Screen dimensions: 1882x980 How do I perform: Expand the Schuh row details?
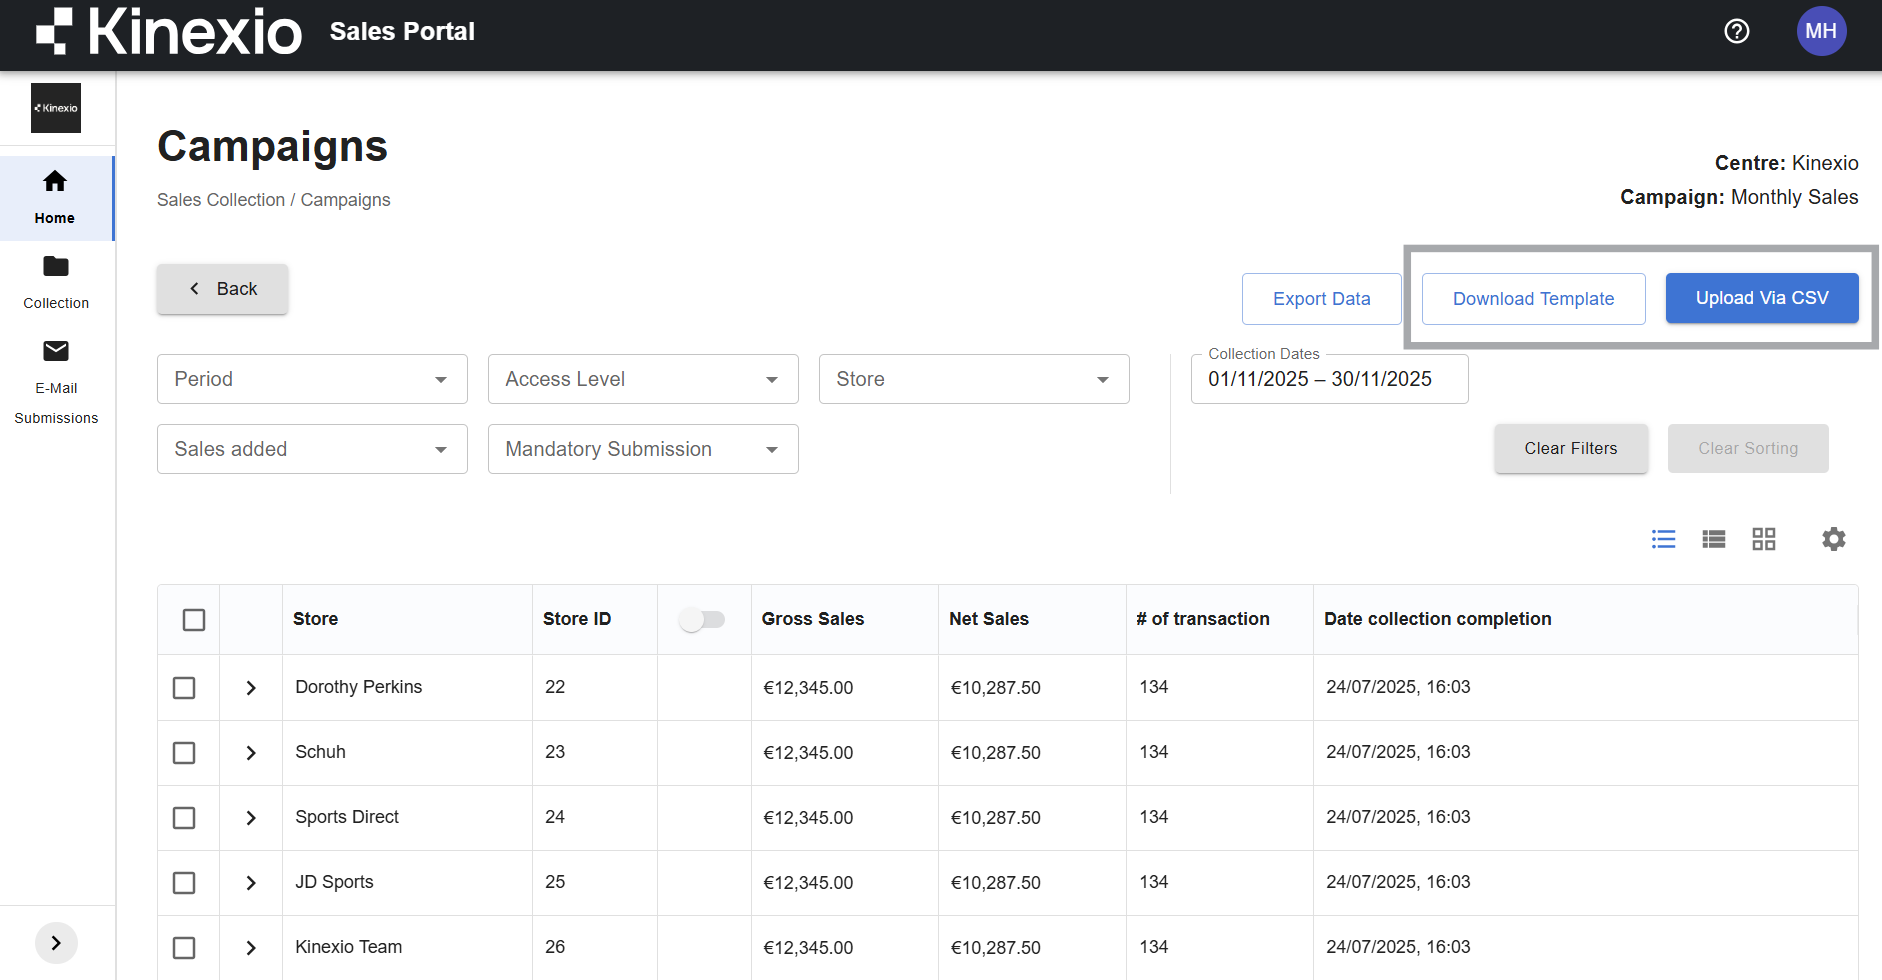(x=251, y=753)
